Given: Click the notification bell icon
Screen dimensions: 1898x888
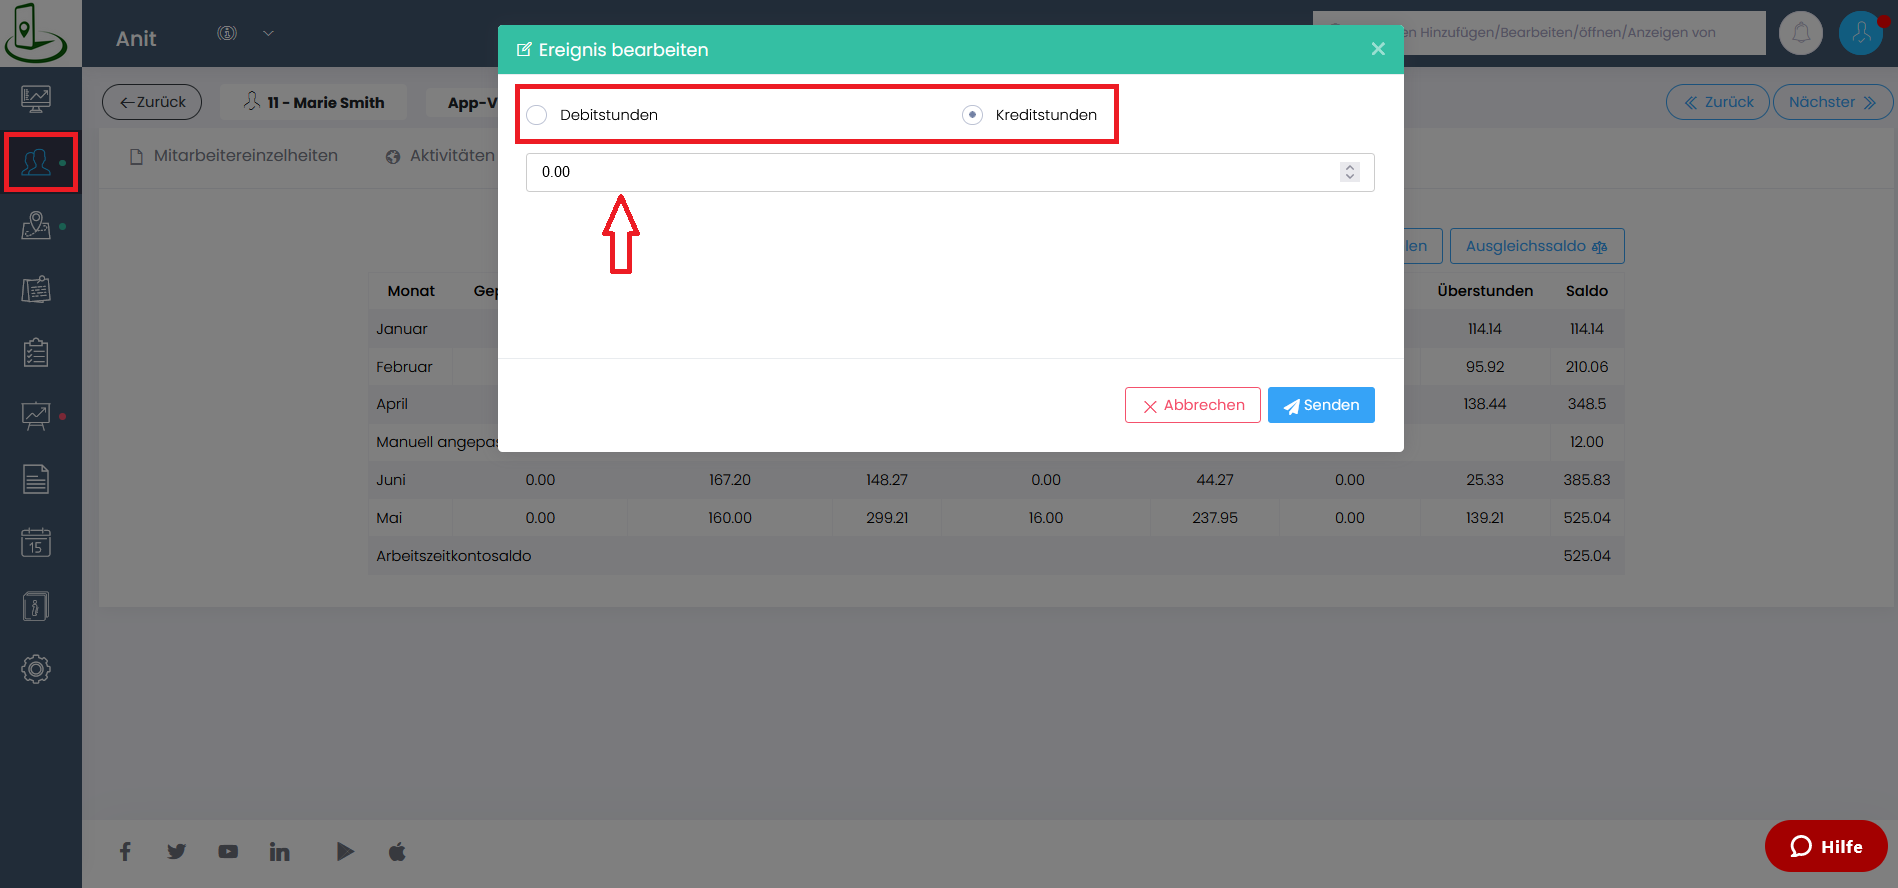Looking at the screenshot, I should click(1800, 33).
